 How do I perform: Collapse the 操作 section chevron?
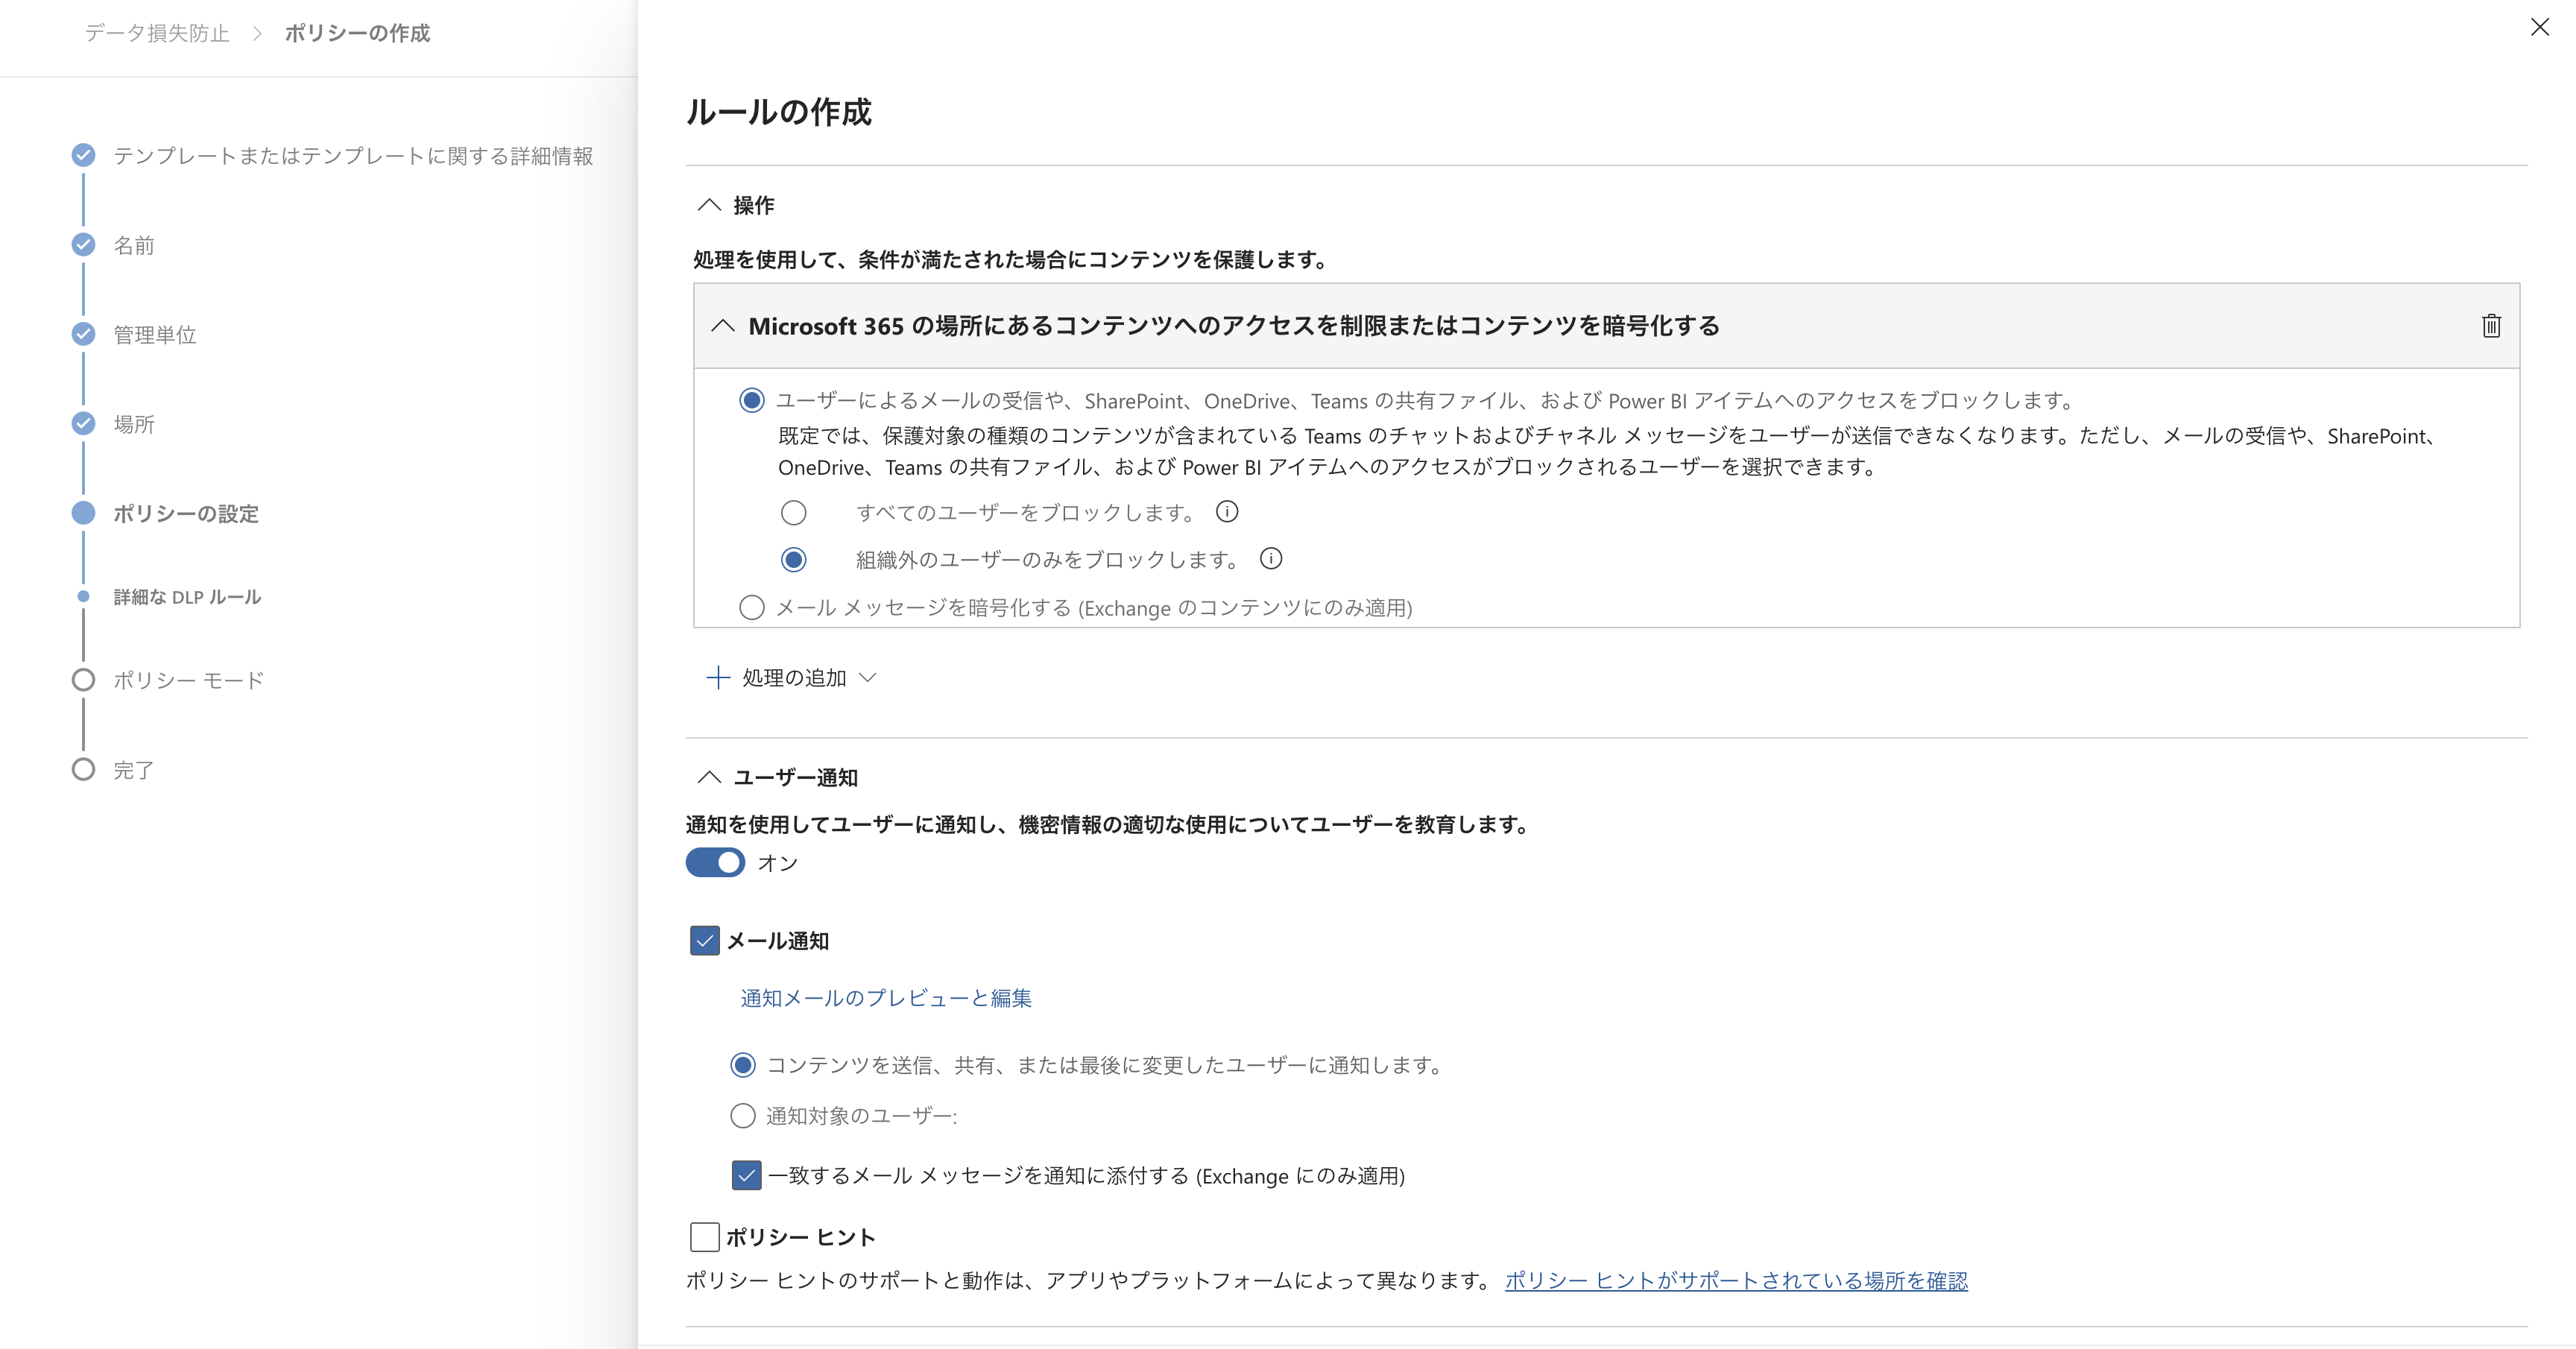point(709,205)
